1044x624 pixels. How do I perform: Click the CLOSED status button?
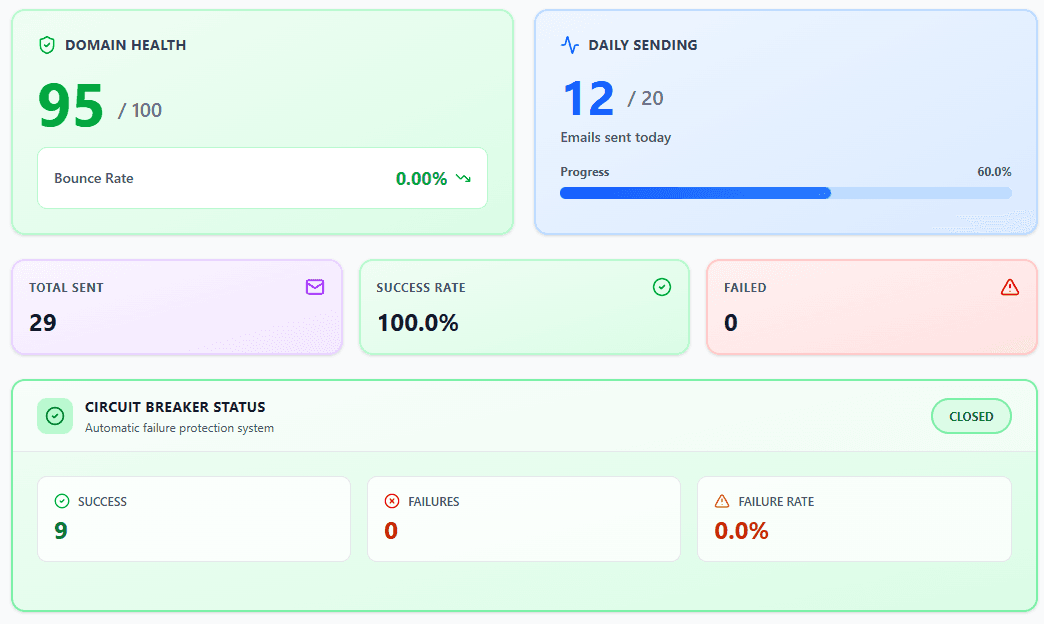[x=971, y=416]
